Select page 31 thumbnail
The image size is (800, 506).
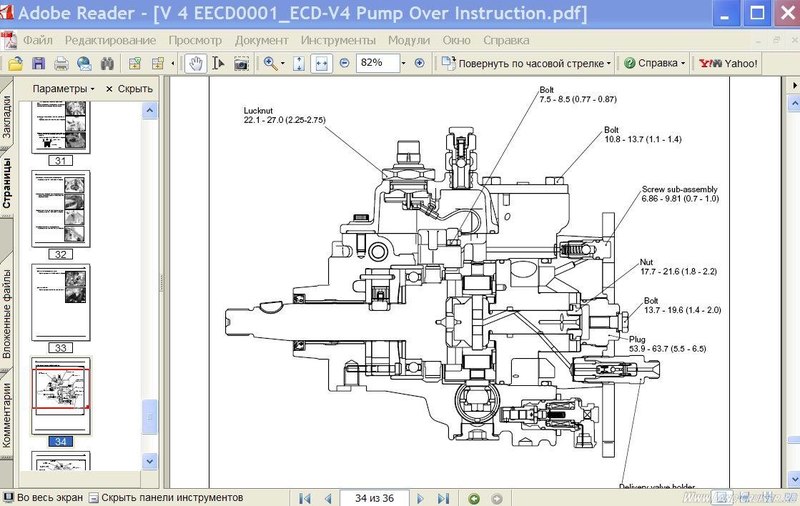[61, 128]
